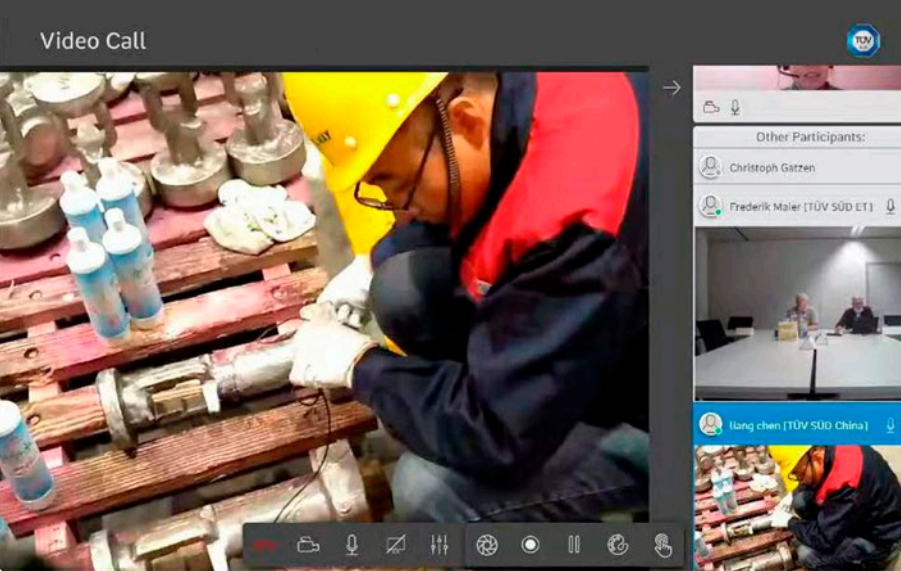The width and height of the screenshot is (901, 571).
Task: Open the meeting room video thumbnail
Action: pyautogui.click(x=797, y=313)
